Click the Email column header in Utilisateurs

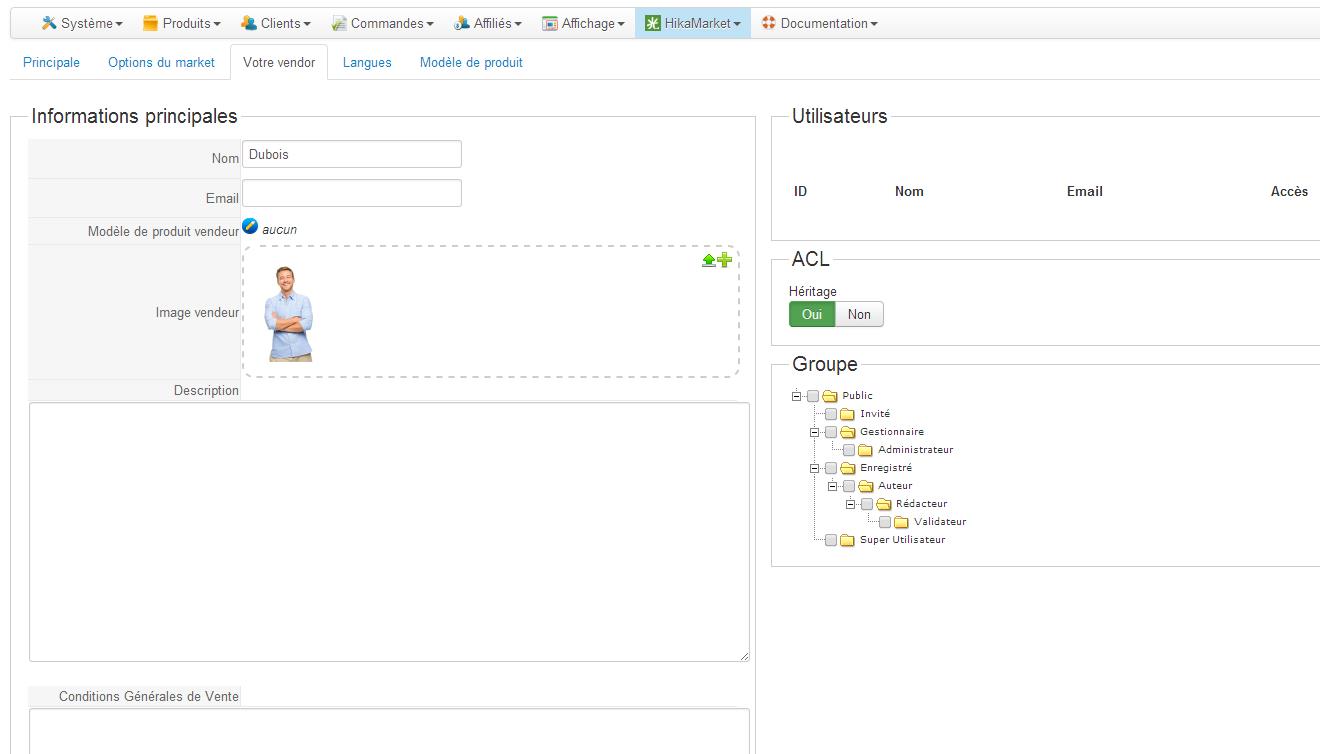1084,191
